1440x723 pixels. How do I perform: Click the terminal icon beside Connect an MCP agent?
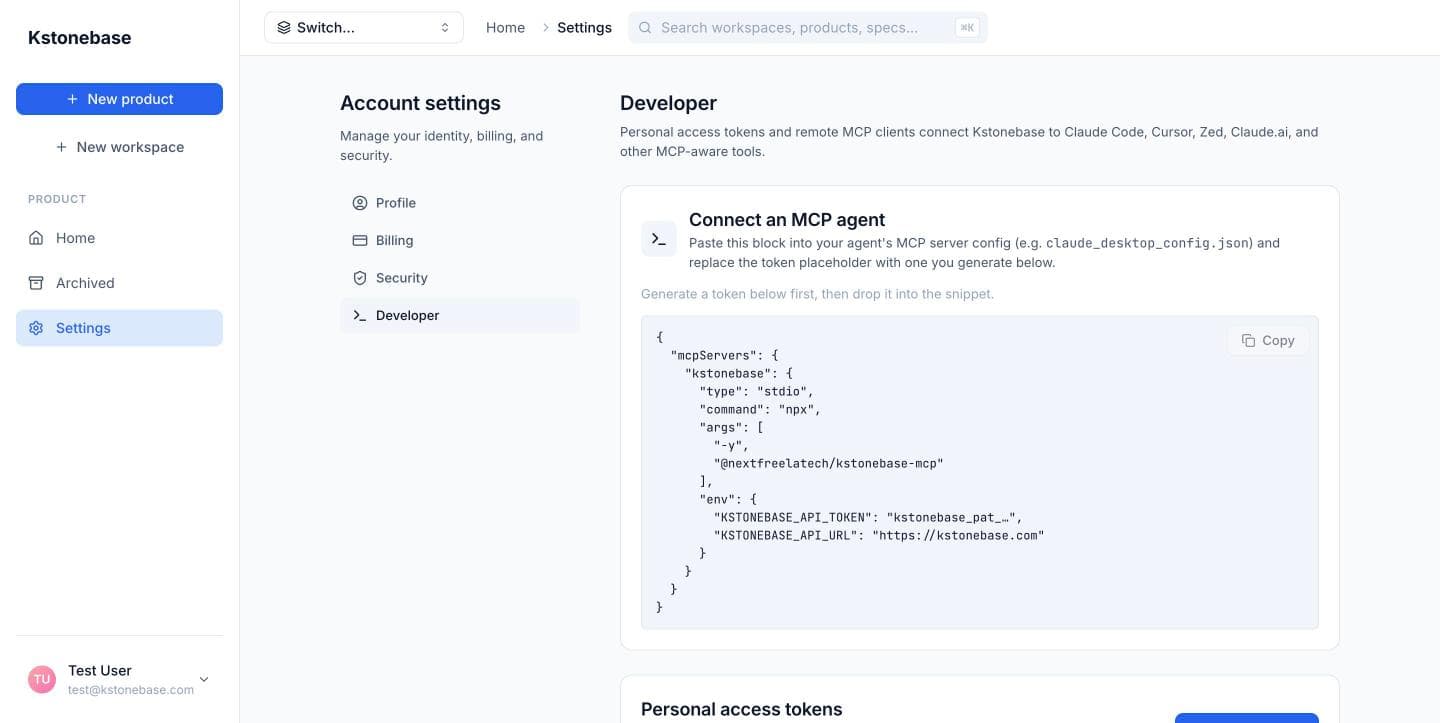[659, 239]
